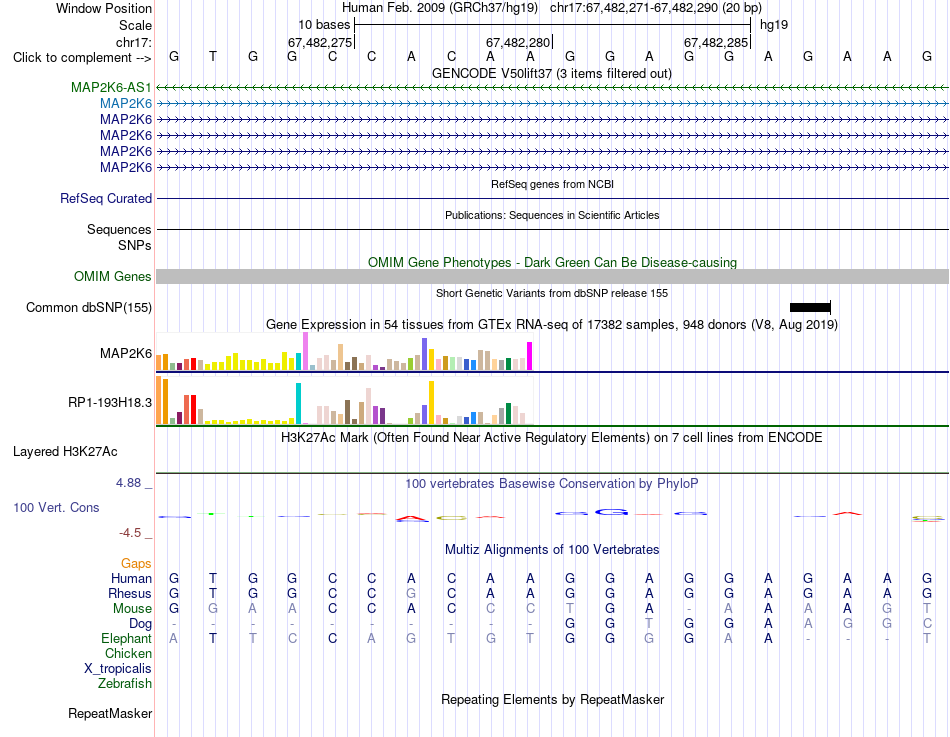The image size is (950, 737).
Task: Open 'Publications: Sequences in Scientific Articles' title
Action: tap(552, 215)
